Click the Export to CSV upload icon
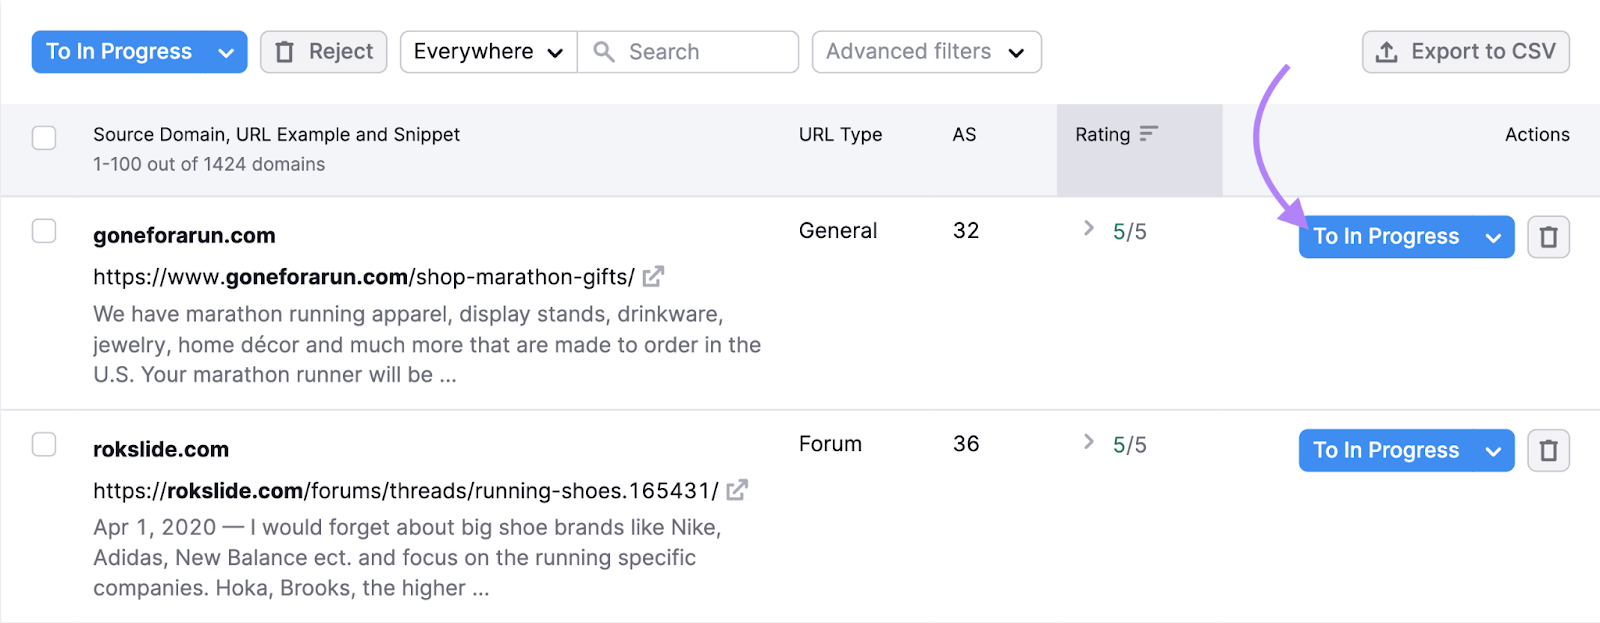This screenshot has height=623, width=1600. click(1386, 52)
